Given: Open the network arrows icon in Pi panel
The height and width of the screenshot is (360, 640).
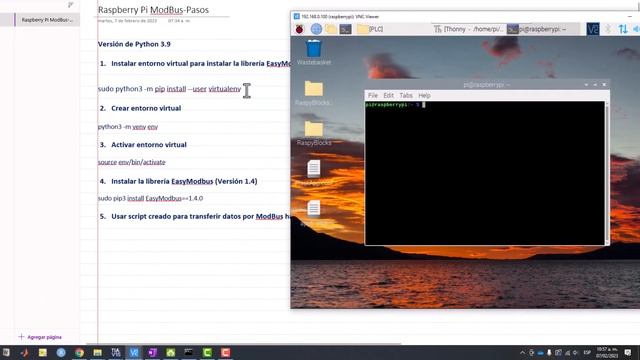Looking at the screenshot, I should coord(623,29).
